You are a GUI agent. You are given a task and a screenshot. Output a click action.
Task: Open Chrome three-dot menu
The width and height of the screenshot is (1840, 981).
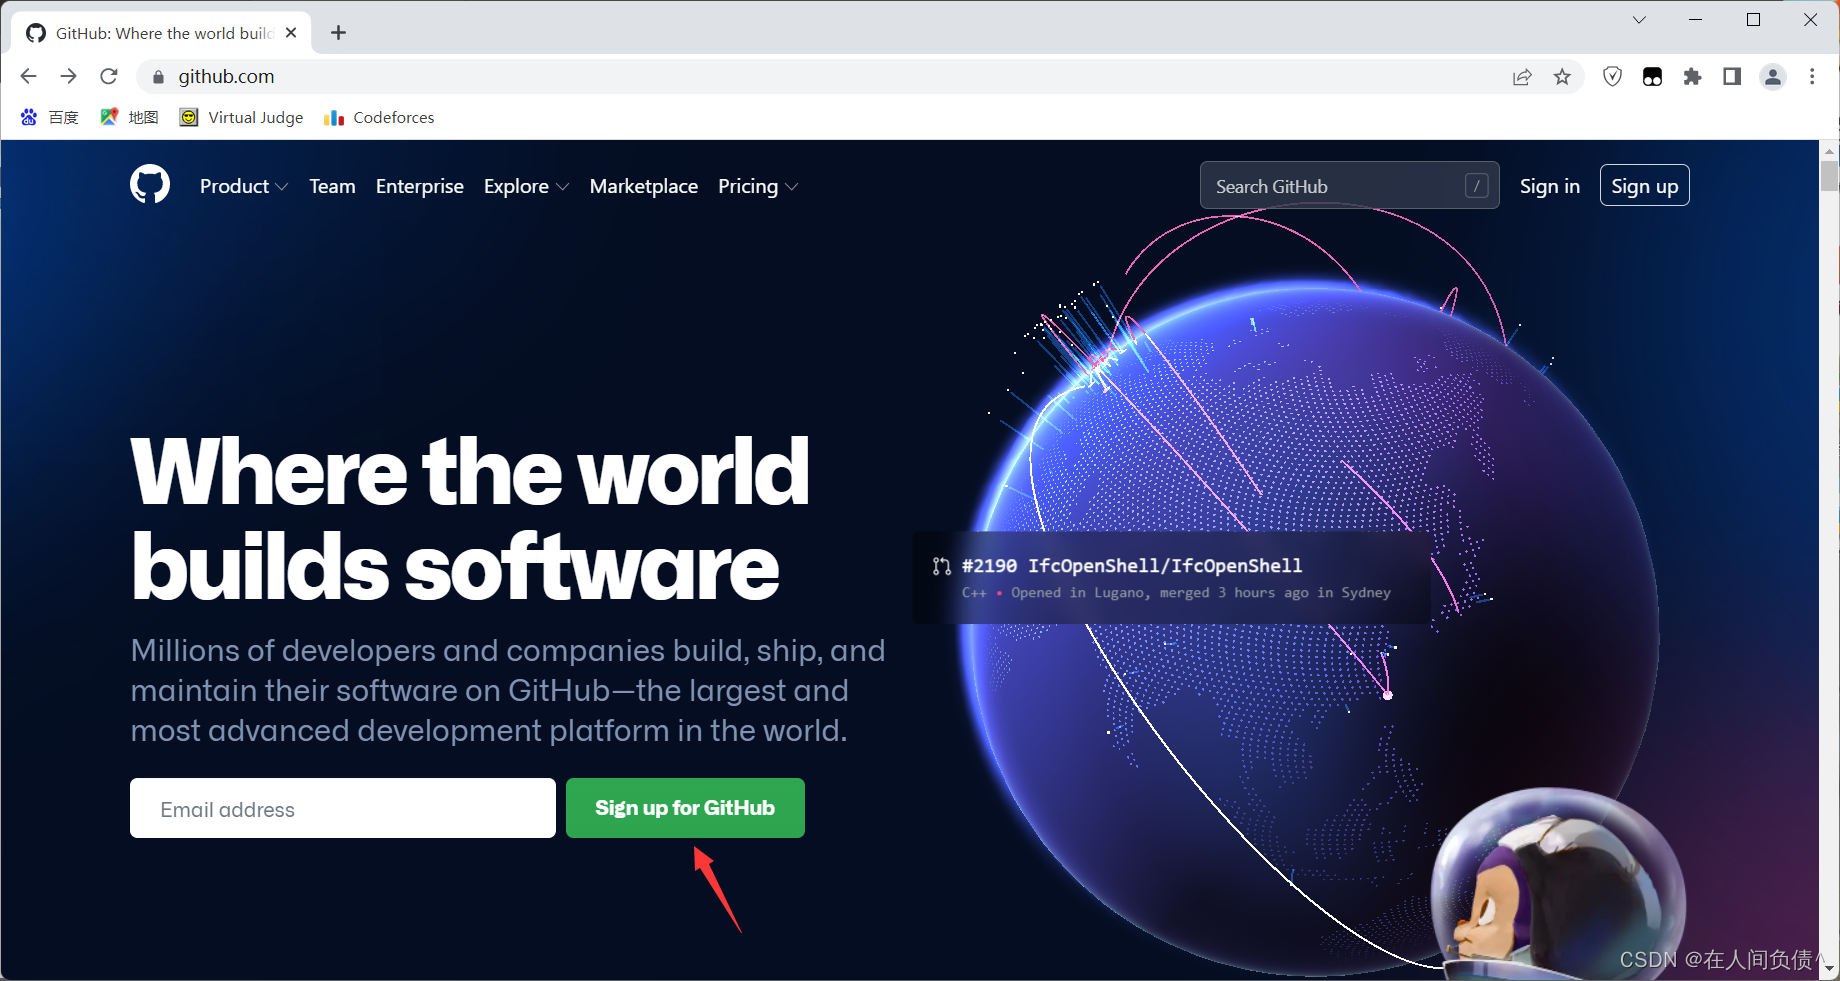pyautogui.click(x=1812, y=77)
